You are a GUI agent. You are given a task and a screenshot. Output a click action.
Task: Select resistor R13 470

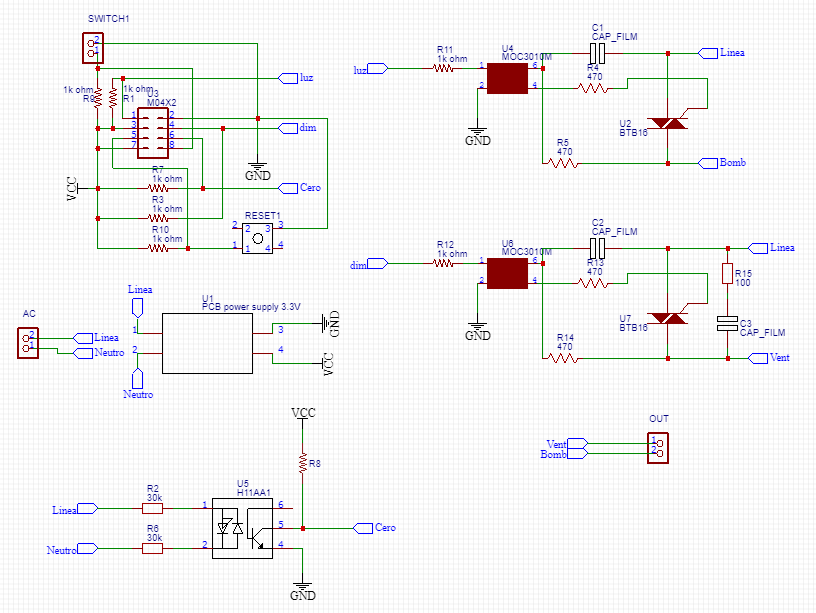pyautogui.click(x=593, y=283)
